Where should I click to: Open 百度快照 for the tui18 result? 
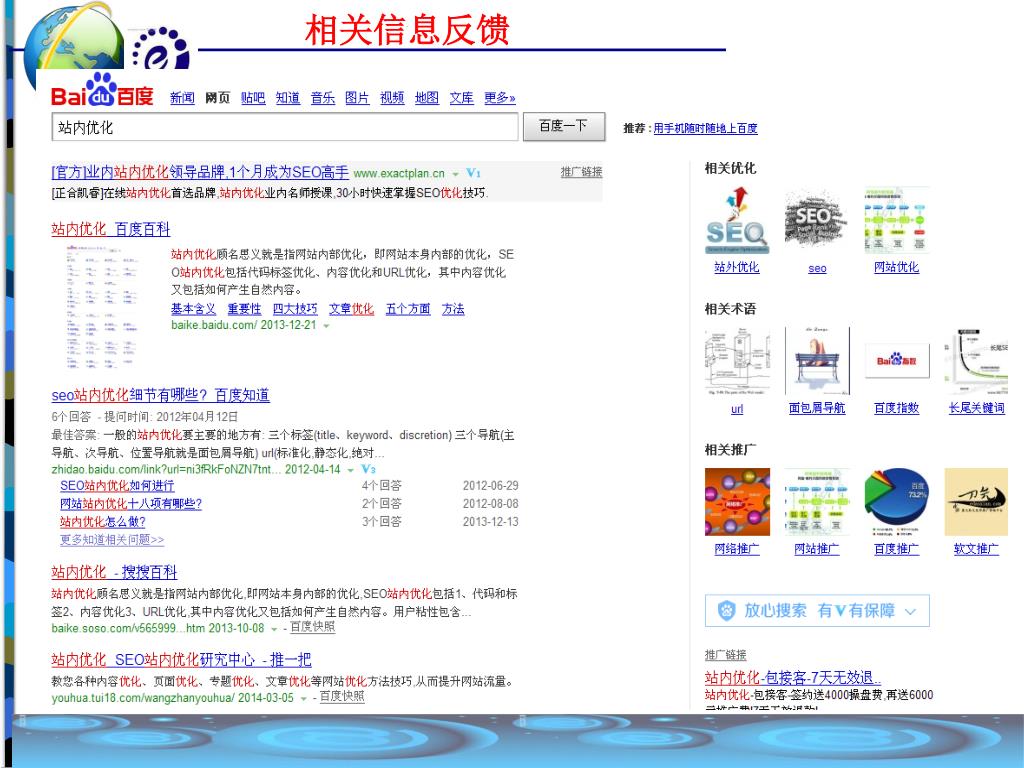click(342, 697)
